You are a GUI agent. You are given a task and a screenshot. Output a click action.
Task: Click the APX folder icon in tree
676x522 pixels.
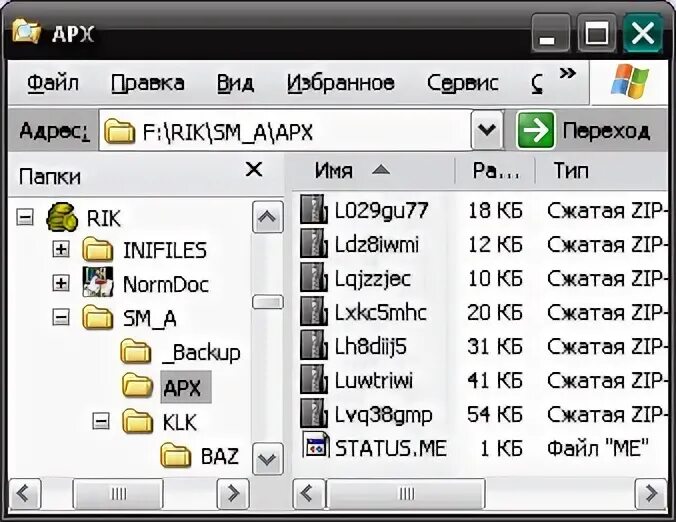pos(138,385)
